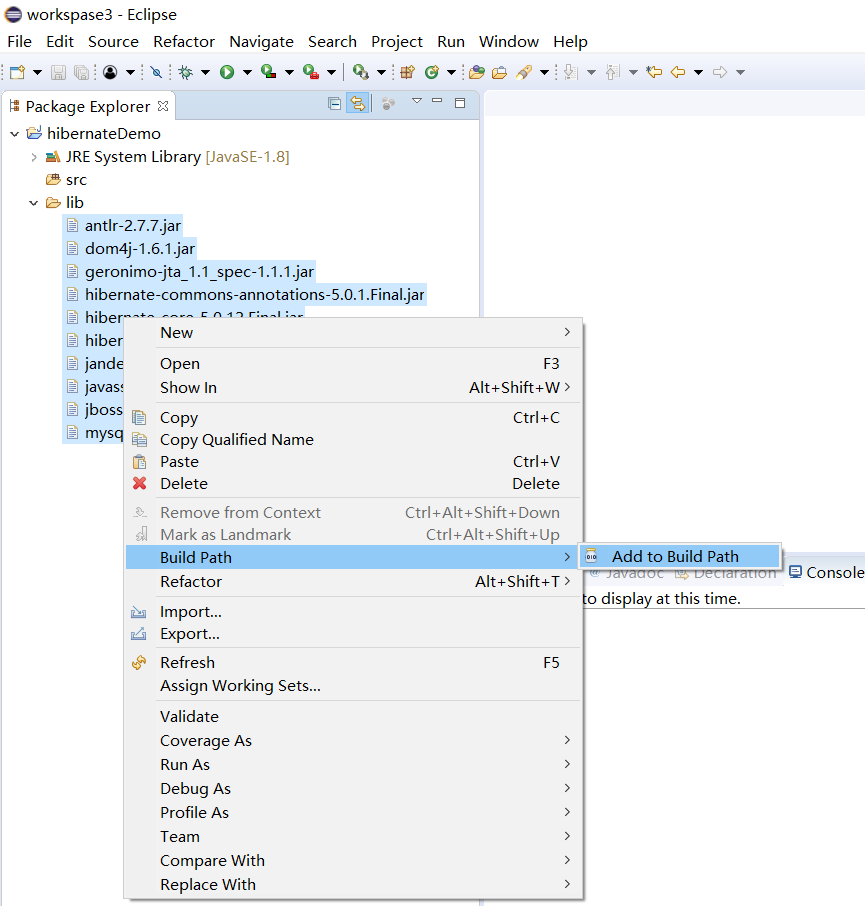Select geronimo-jta_1.1_spec-1.1.1.jar file
The height and width of the screenshot is (906, 865).
tap(199, 272)
